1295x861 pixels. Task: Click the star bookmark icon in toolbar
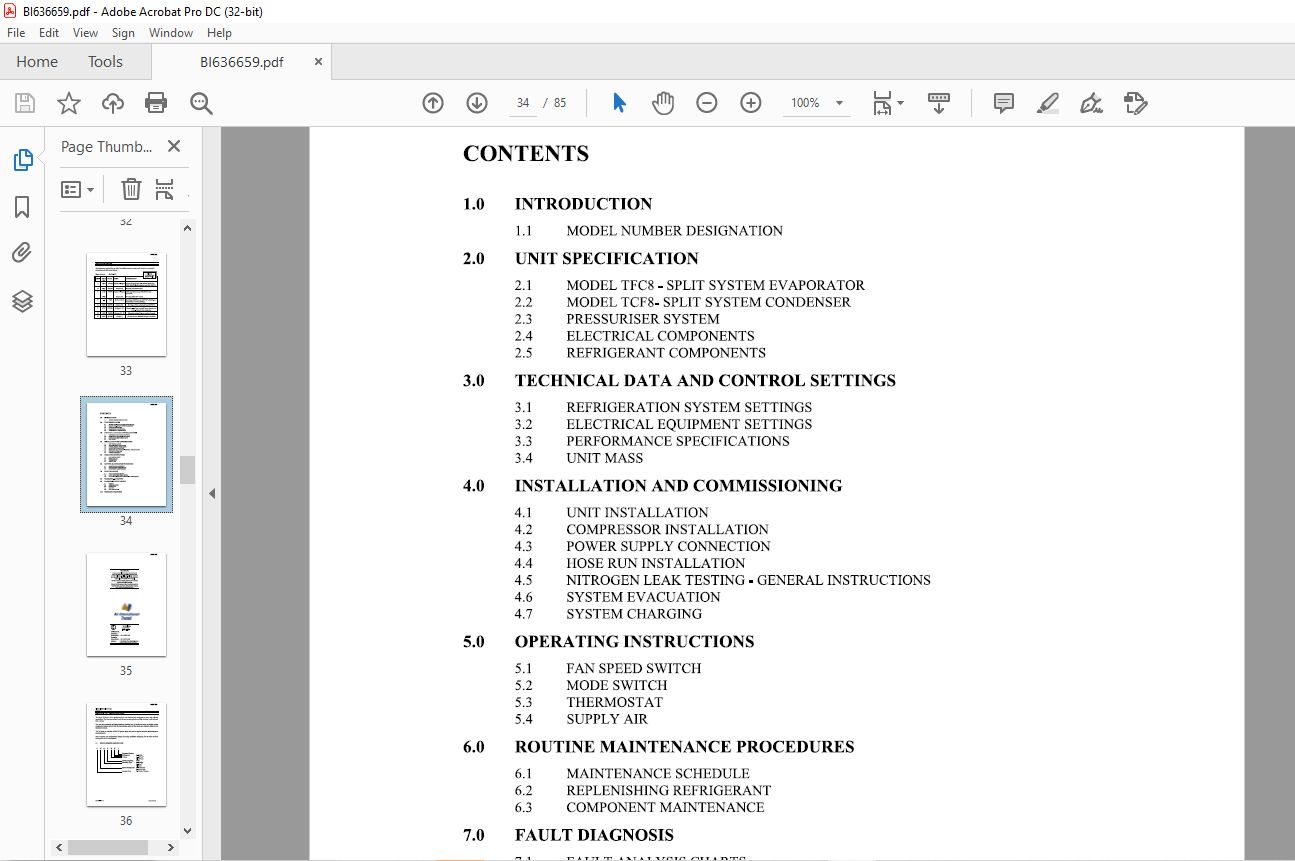pos(68,103)
